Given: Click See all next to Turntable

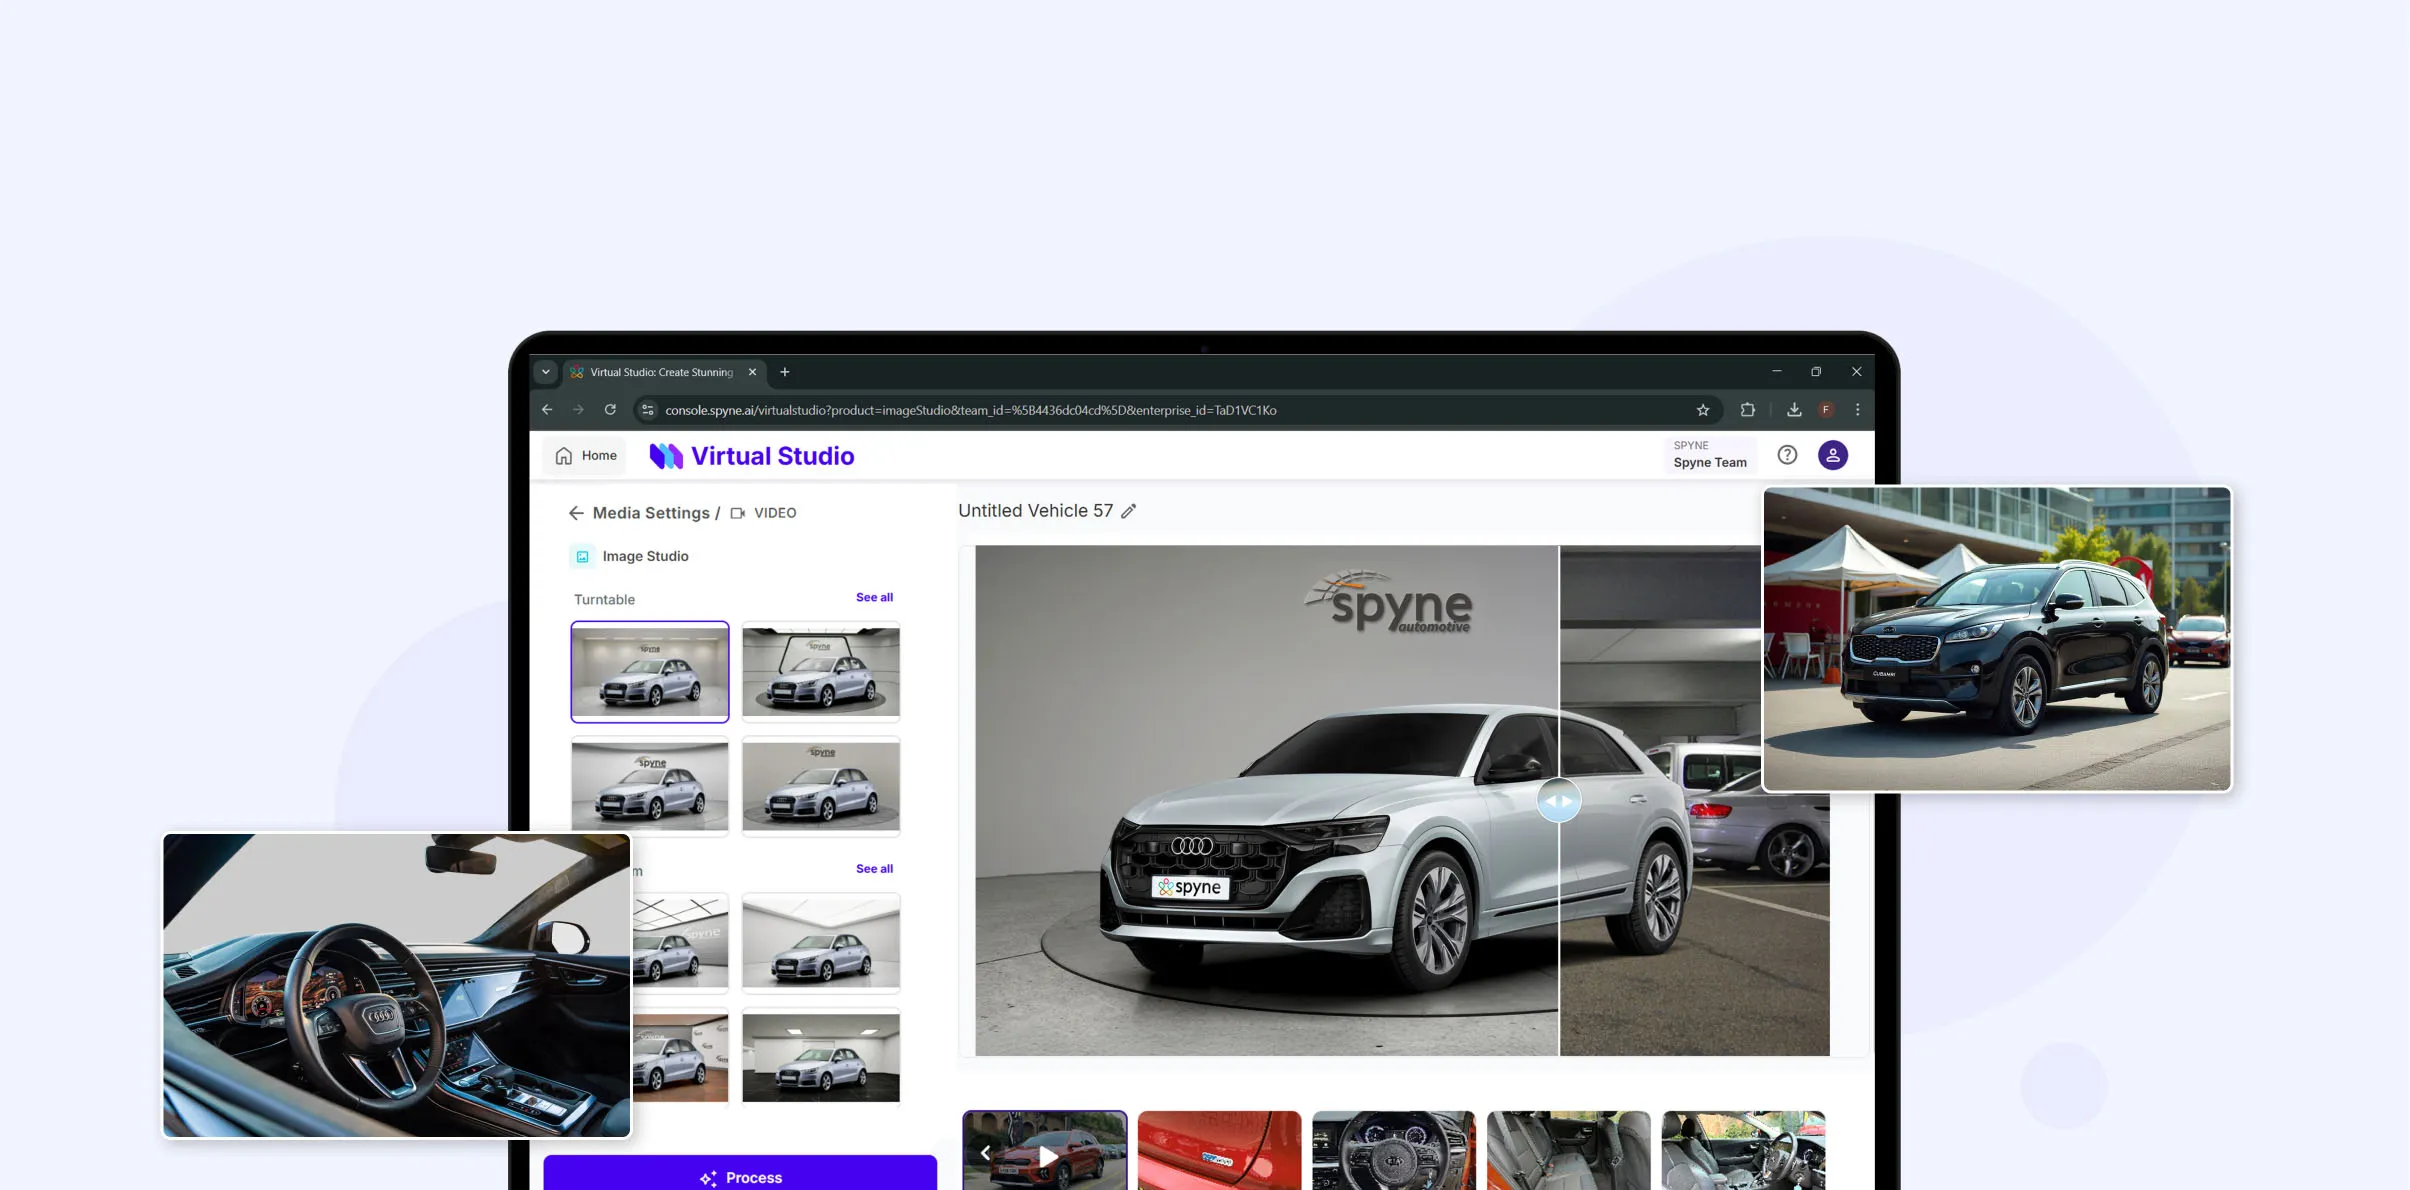Looking at the screenshot, I should (874, 597).
